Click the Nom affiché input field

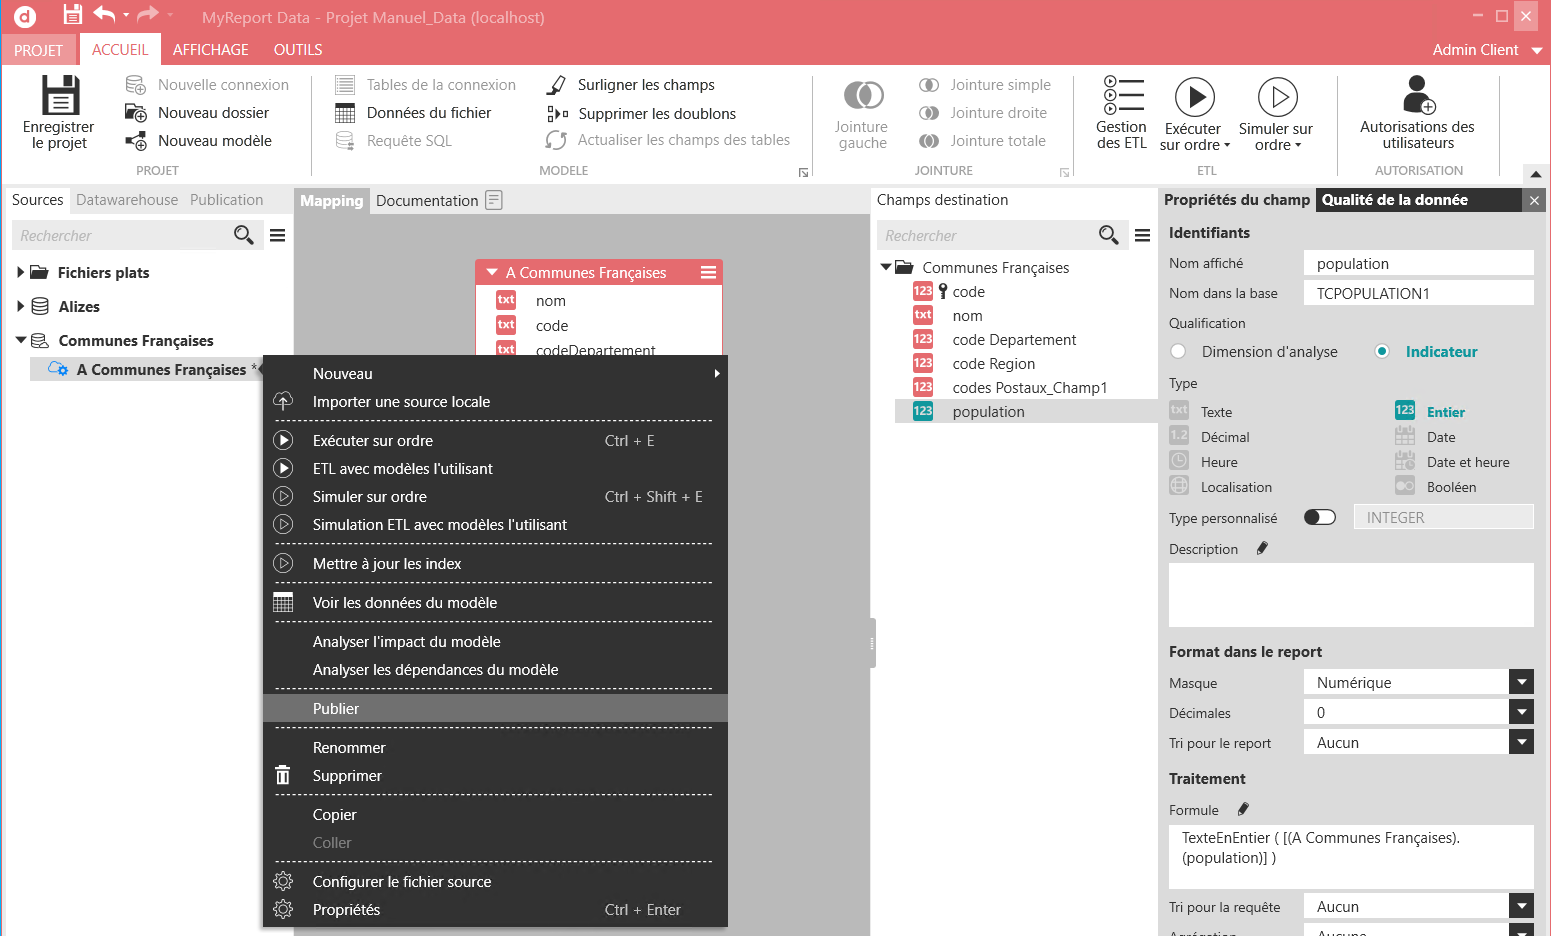pyautogui.click(x=1417, y=263)
